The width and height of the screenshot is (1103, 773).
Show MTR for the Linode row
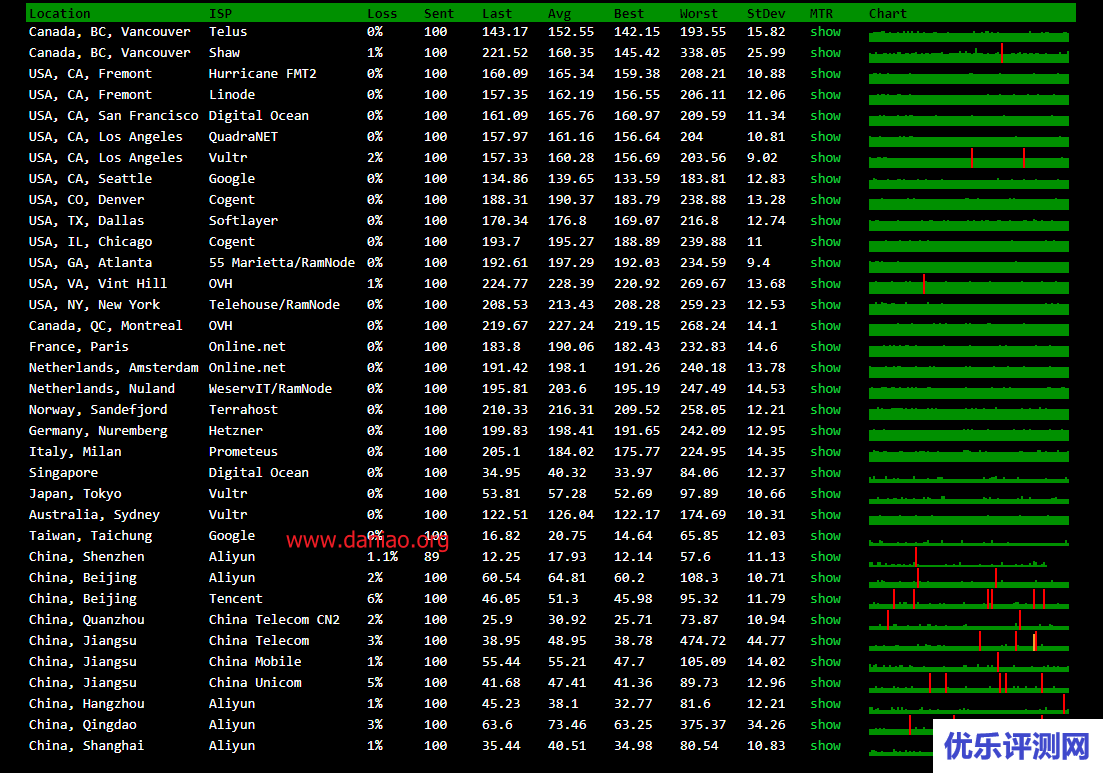[x=825, y=95]
